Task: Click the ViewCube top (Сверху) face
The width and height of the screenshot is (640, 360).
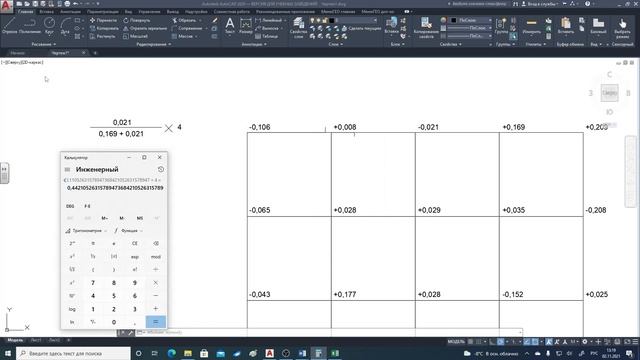Action: (x=609, y=93)
